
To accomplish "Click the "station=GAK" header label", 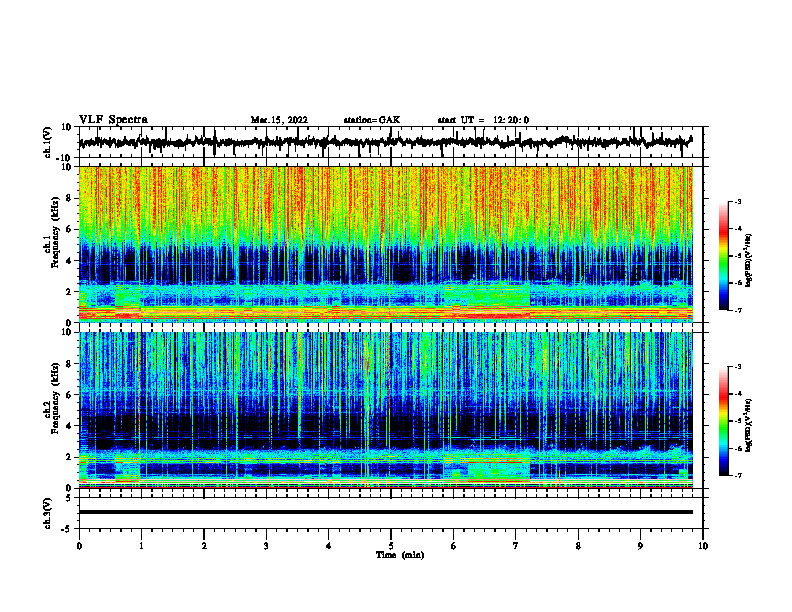I will (x=372, y=120).
